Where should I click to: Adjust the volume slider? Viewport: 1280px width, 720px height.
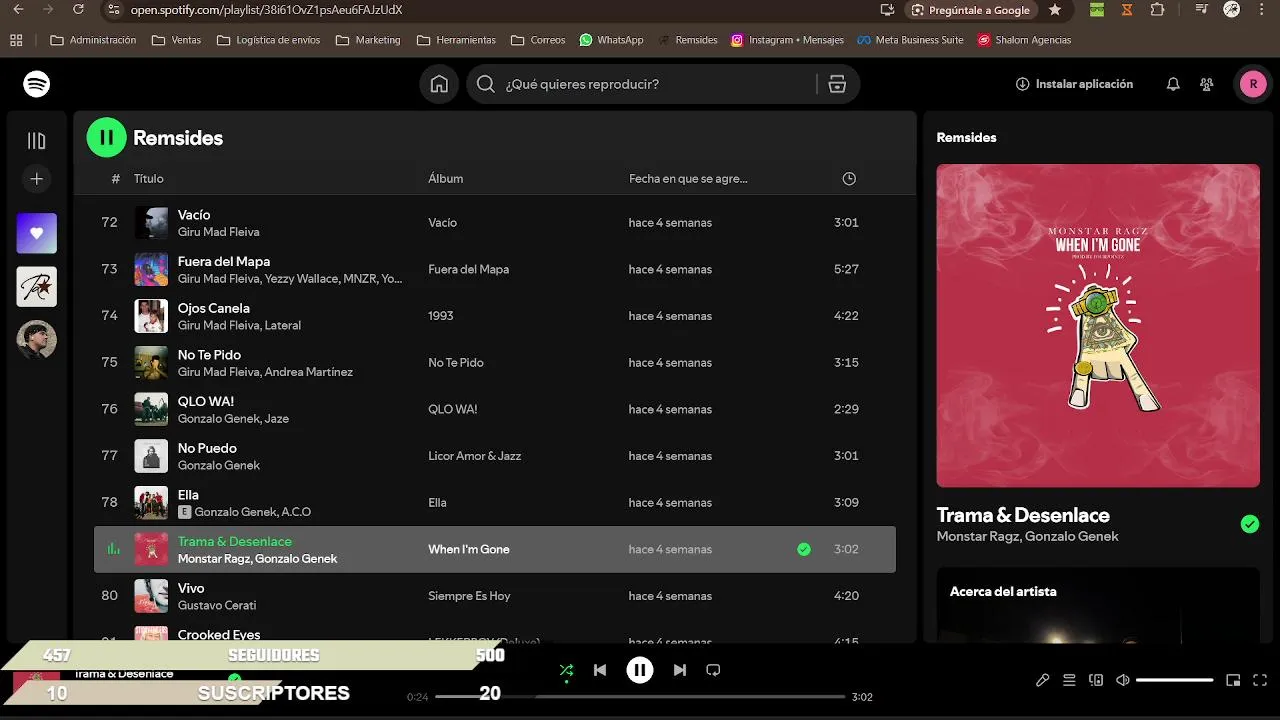tap(1175, 680)
